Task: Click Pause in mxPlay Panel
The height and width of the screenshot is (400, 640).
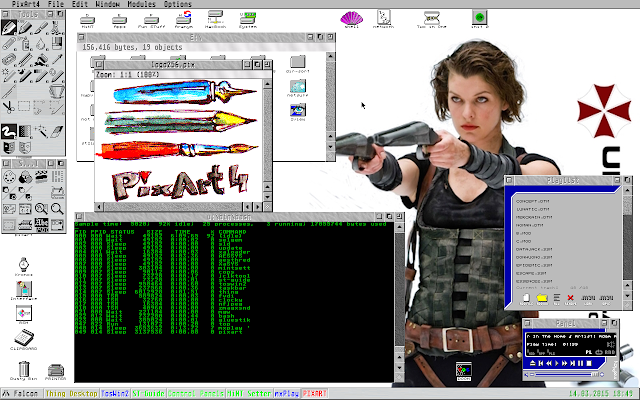Action: point(580,363)
